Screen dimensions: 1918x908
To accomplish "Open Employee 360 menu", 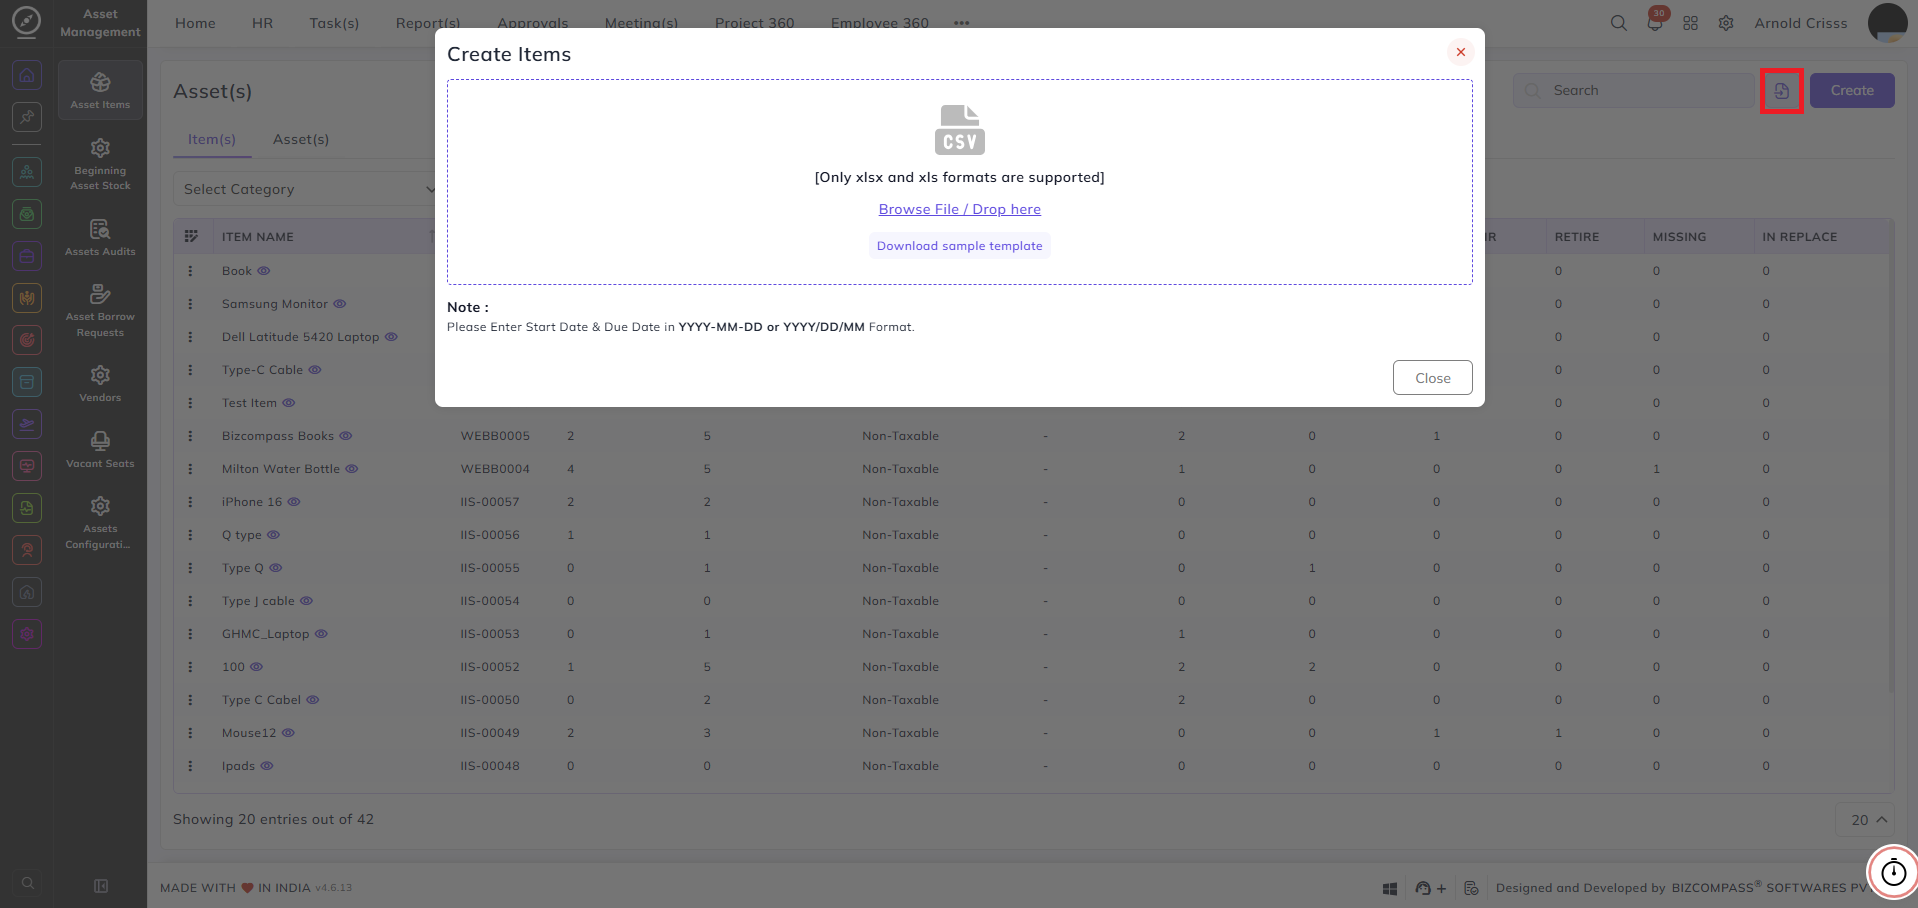I will (879, 23).
